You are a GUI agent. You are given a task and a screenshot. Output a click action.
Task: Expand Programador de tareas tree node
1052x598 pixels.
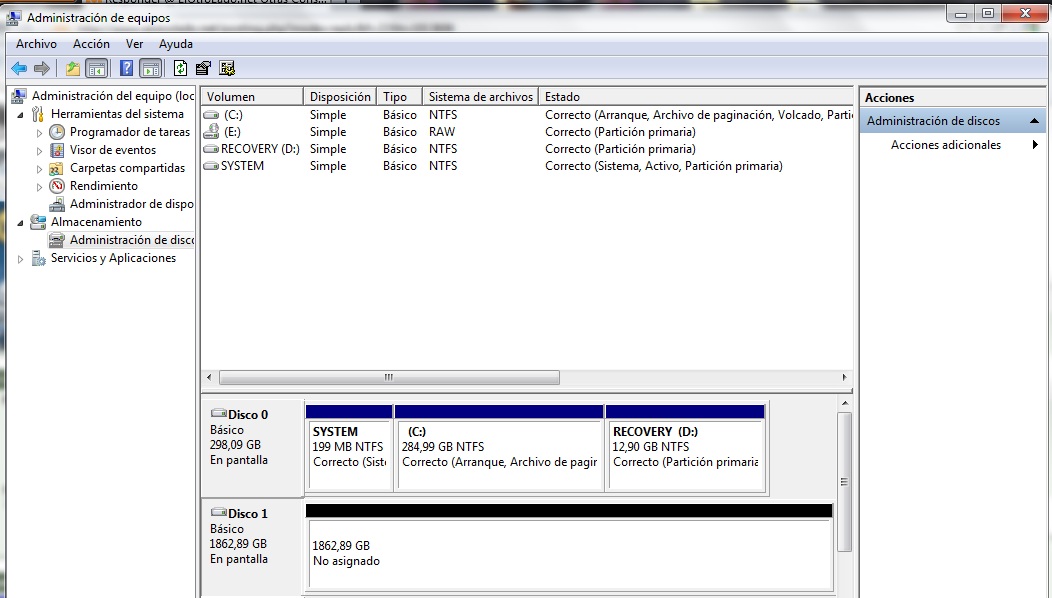(x=39, y=132)
